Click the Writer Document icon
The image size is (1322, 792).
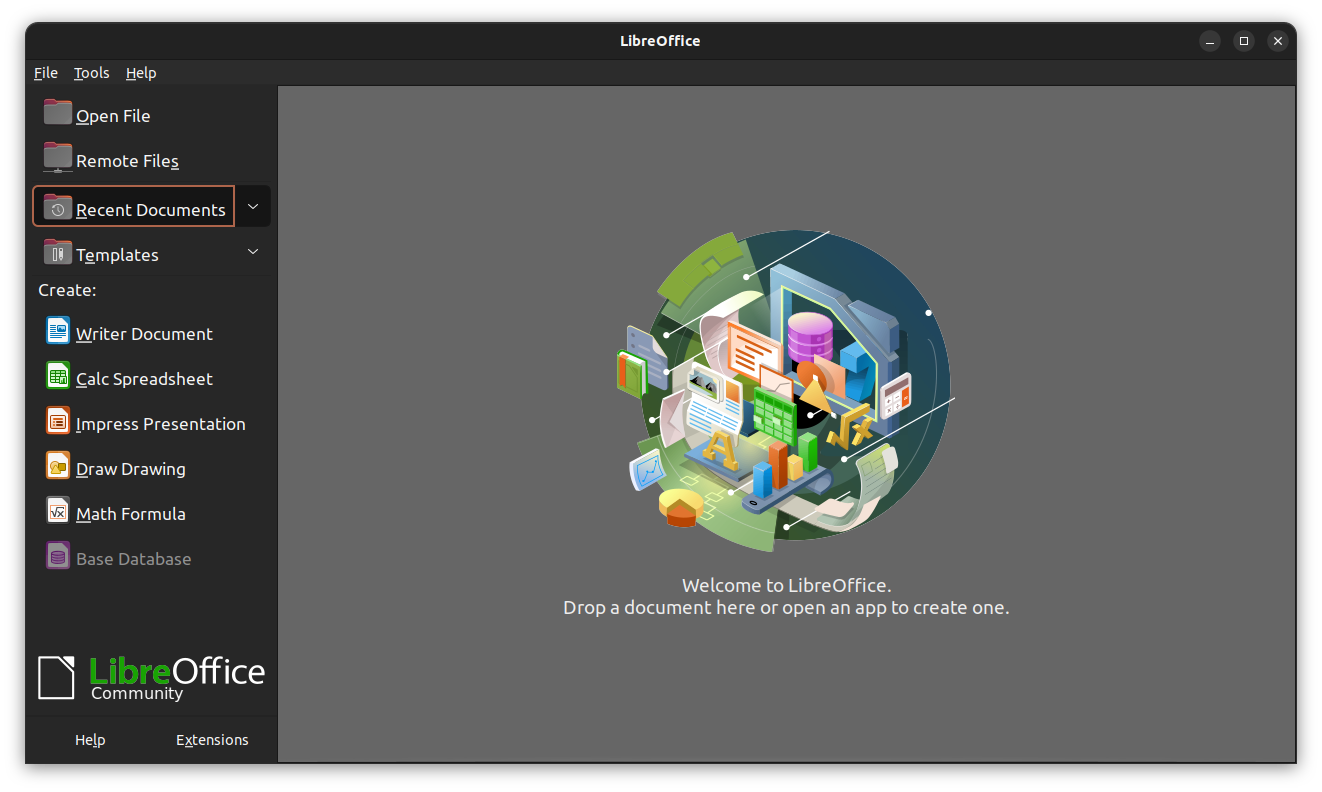point(58,330)
